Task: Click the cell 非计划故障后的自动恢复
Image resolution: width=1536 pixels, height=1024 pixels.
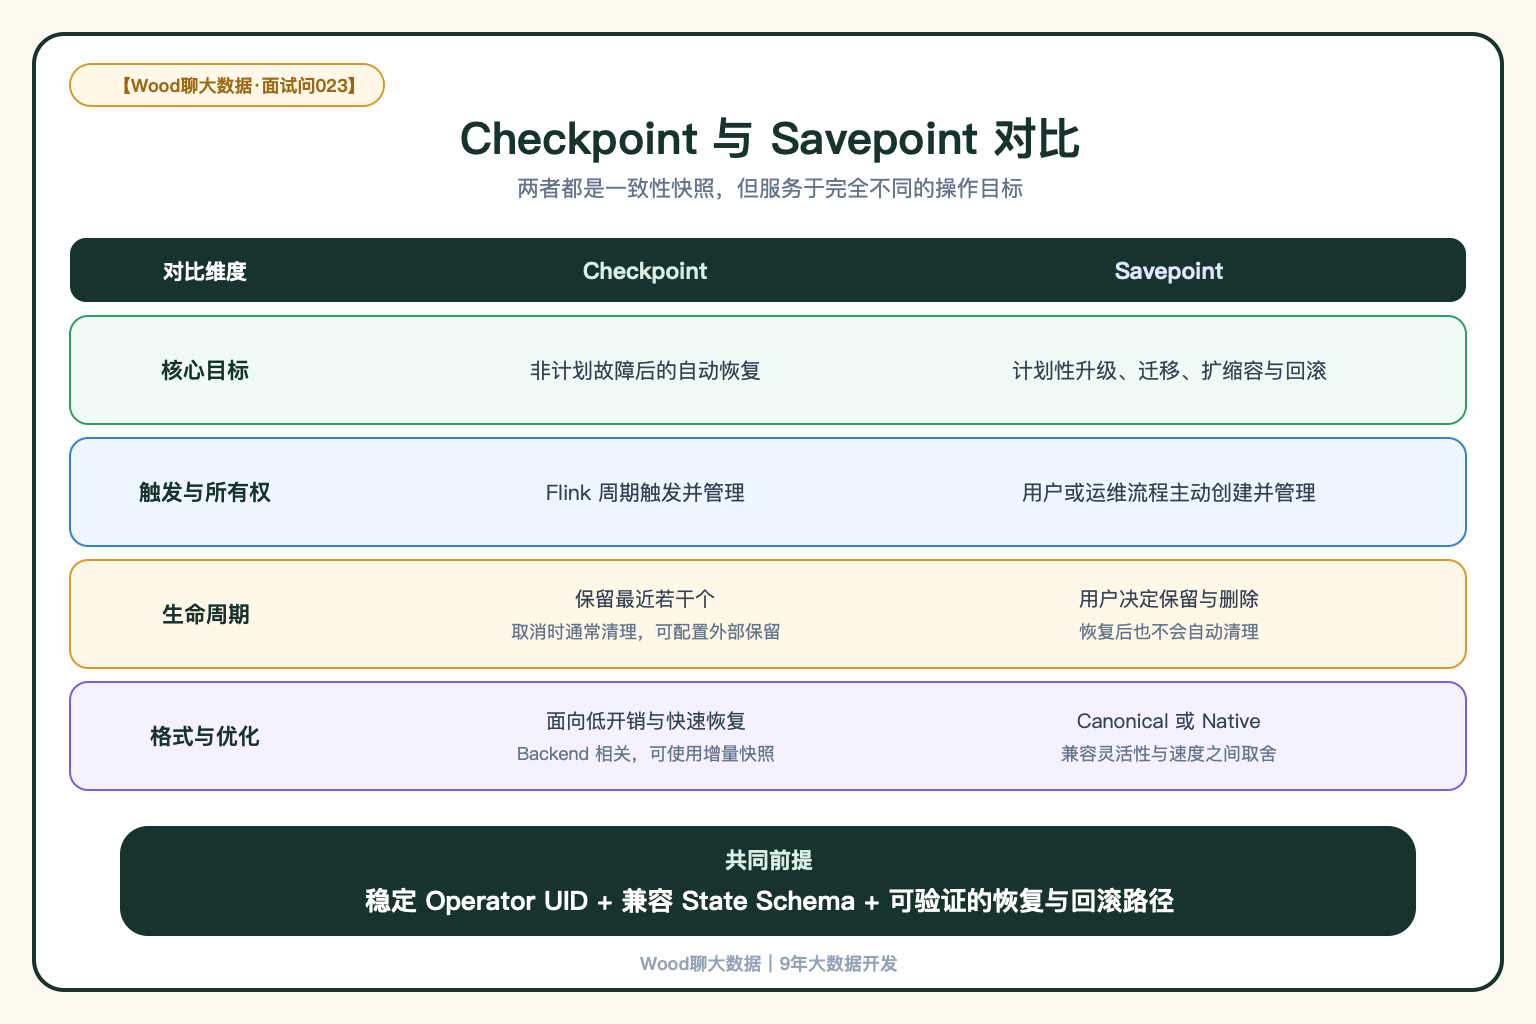Action: click(645, 371)
